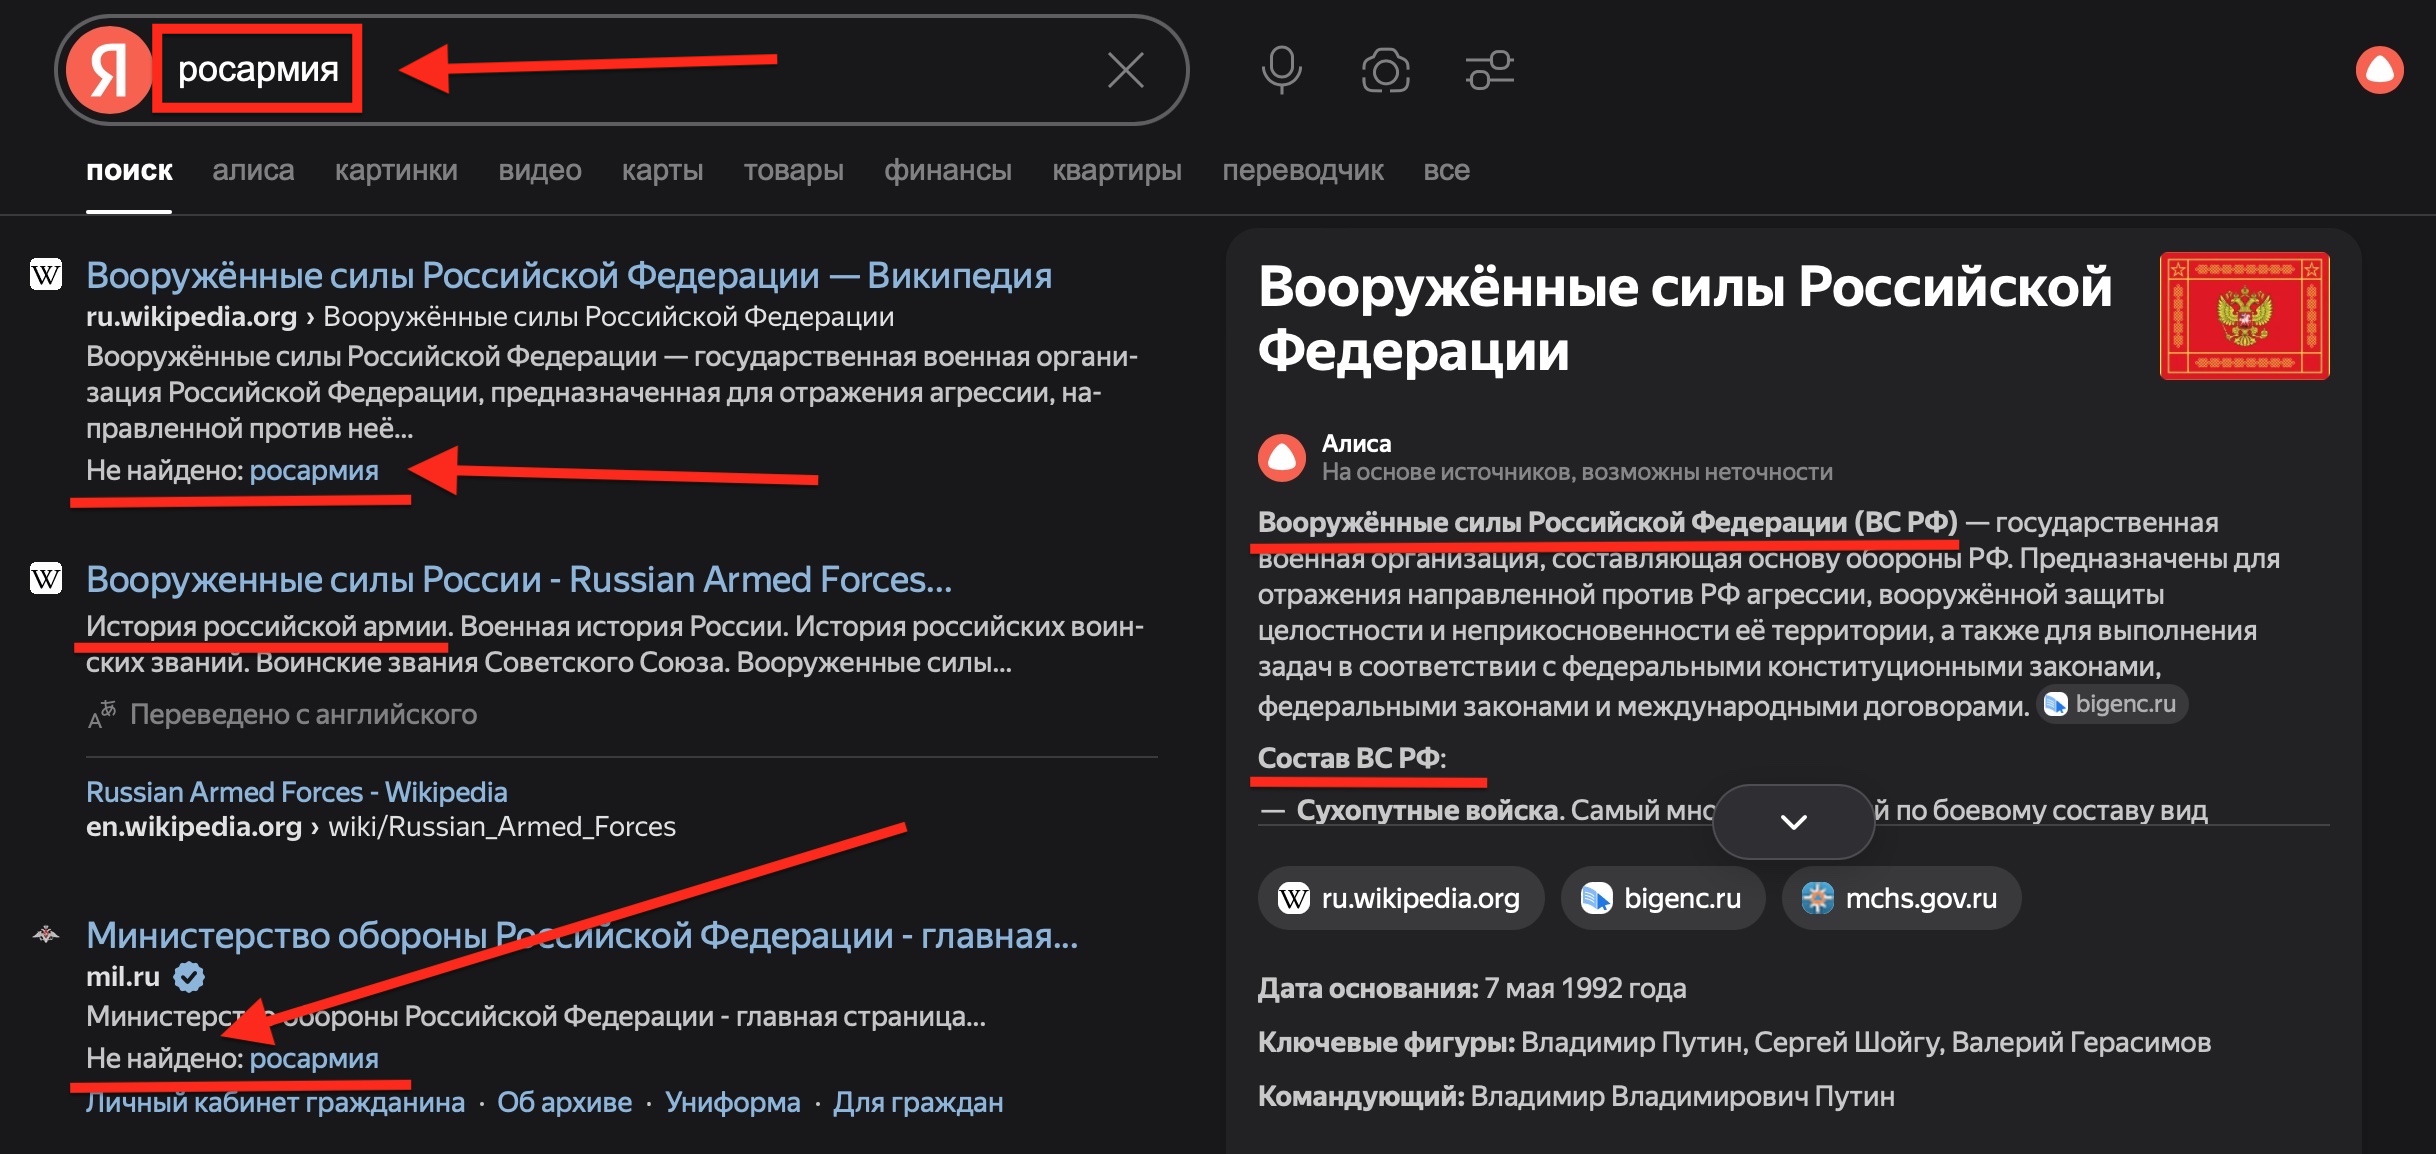2436x1154 pixels.
Task: Clear the search query with X
Action: (1125, 70)
